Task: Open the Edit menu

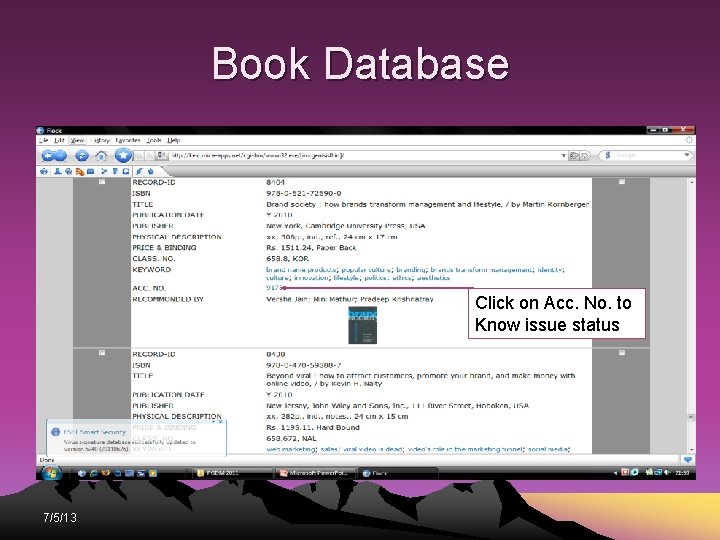Action: [59, 140]
